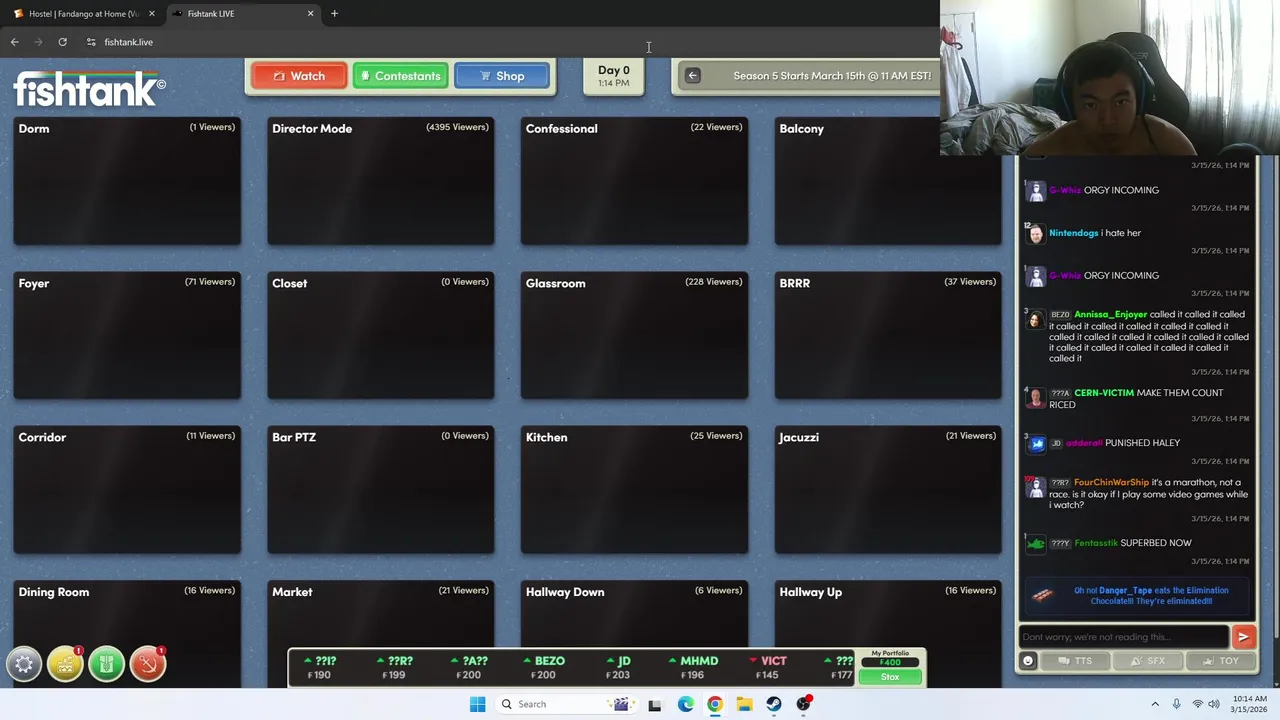Viewport: 1280px width, 720px height.
Task: Select the VICT stock ticker
Action: click(x=769, y=667)
